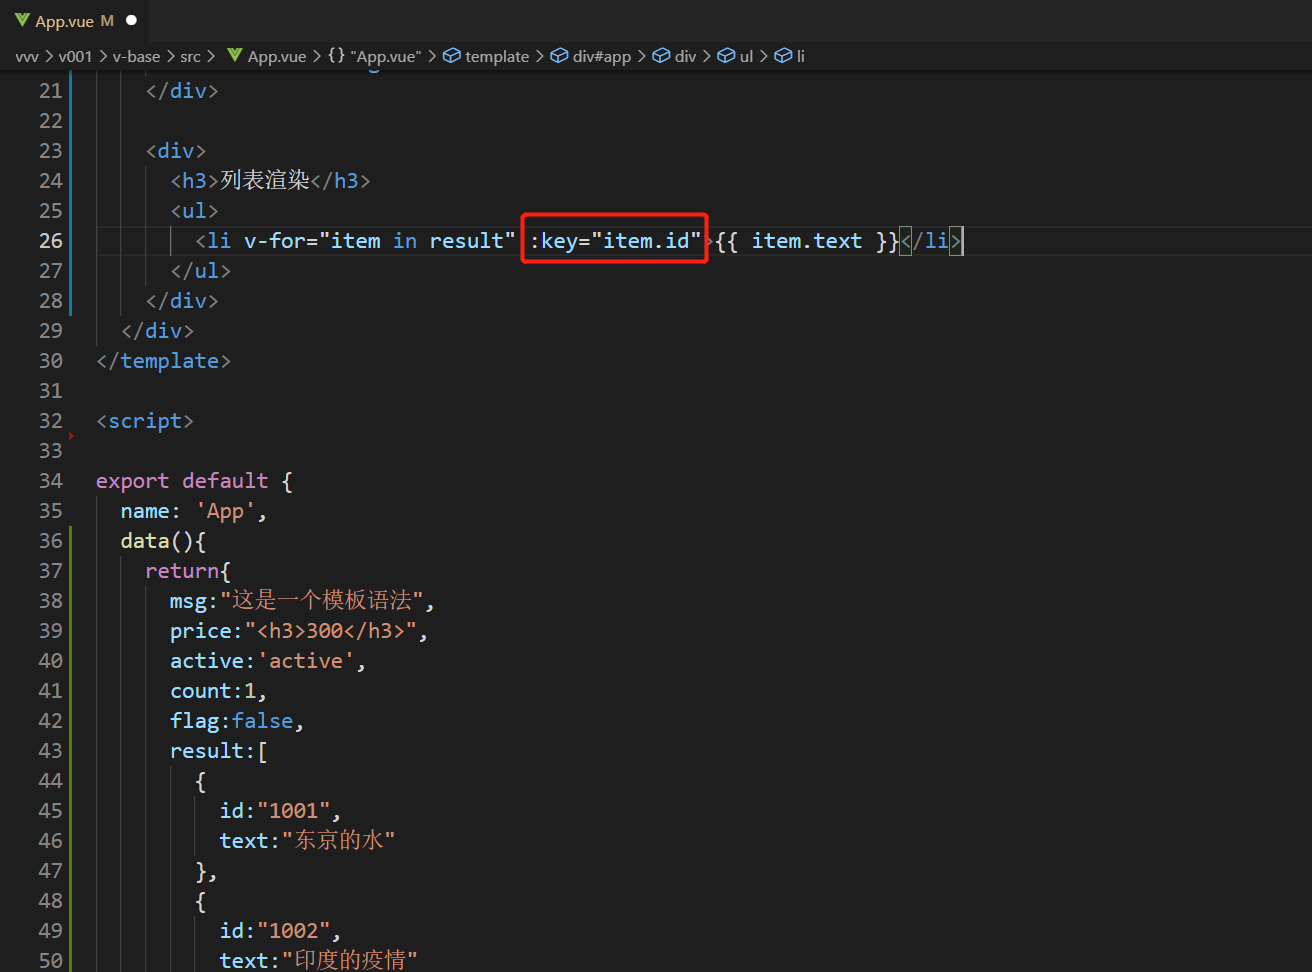Click the id:"1001" line
This screenshot has width=1312, height=972.
281,811
